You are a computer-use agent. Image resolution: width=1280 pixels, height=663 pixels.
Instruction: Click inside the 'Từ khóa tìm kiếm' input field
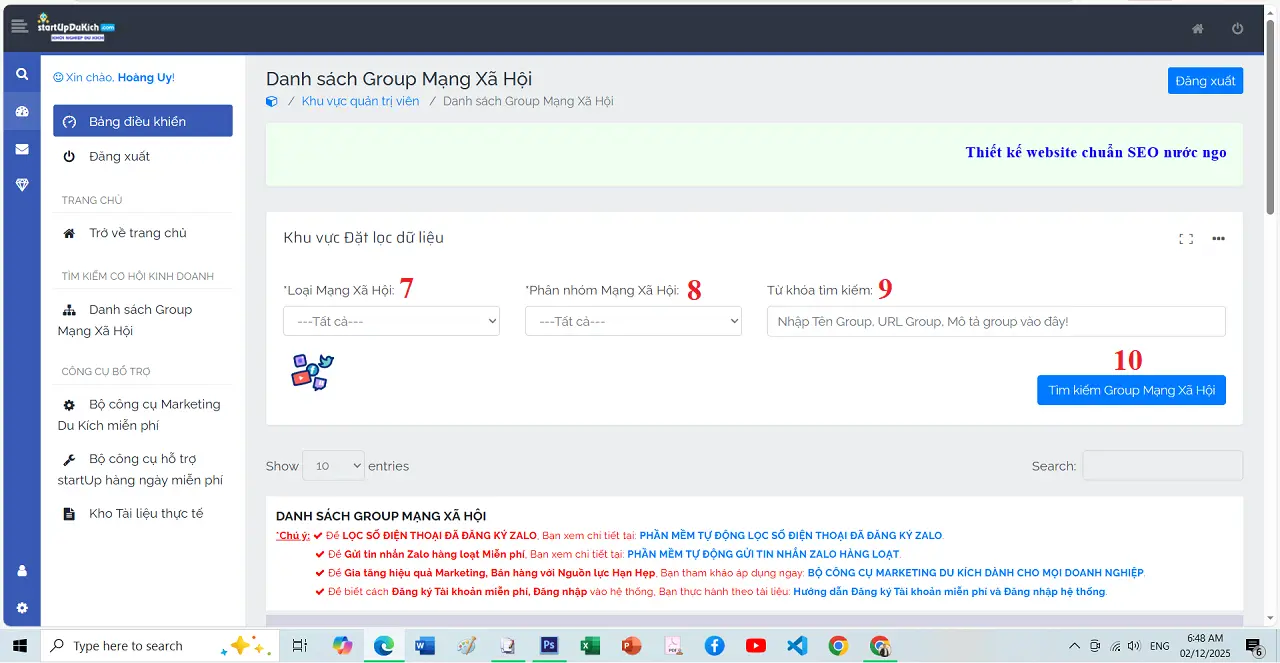tap(995, 321)
